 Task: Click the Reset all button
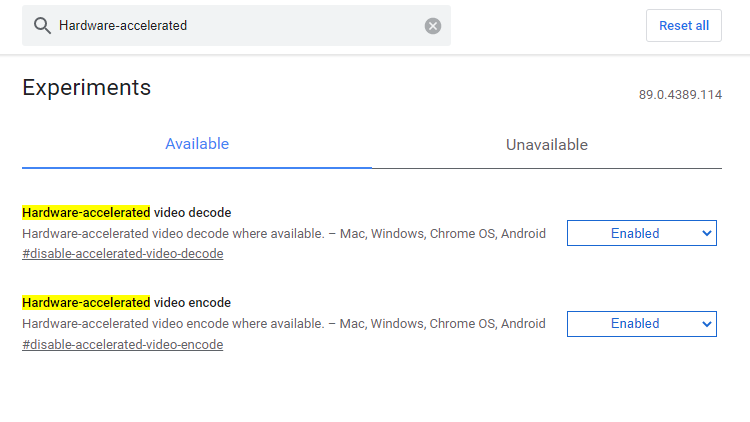coord(684,26)
